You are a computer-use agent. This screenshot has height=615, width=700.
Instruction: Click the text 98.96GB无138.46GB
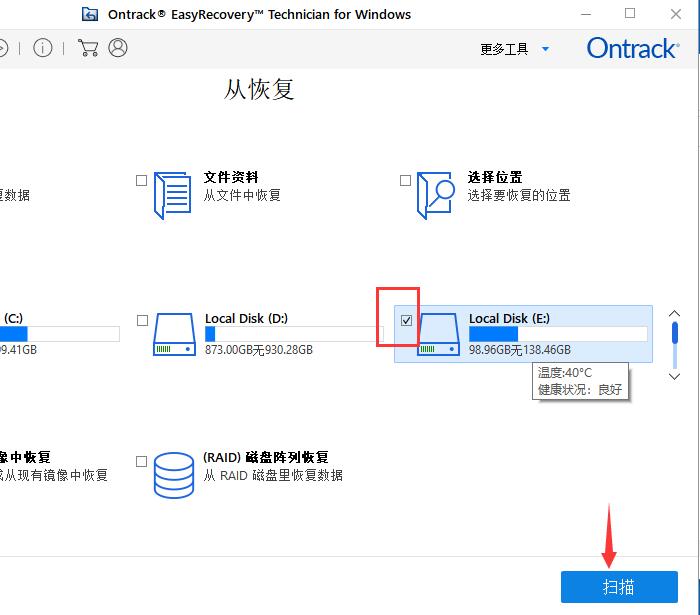click(520, 349)
